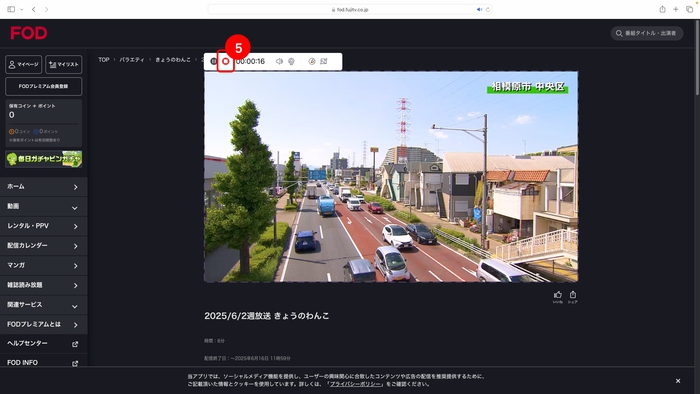Click バラエティ breadcrumb link
This screenshot has height=394, width=700.
click(132, 59)
